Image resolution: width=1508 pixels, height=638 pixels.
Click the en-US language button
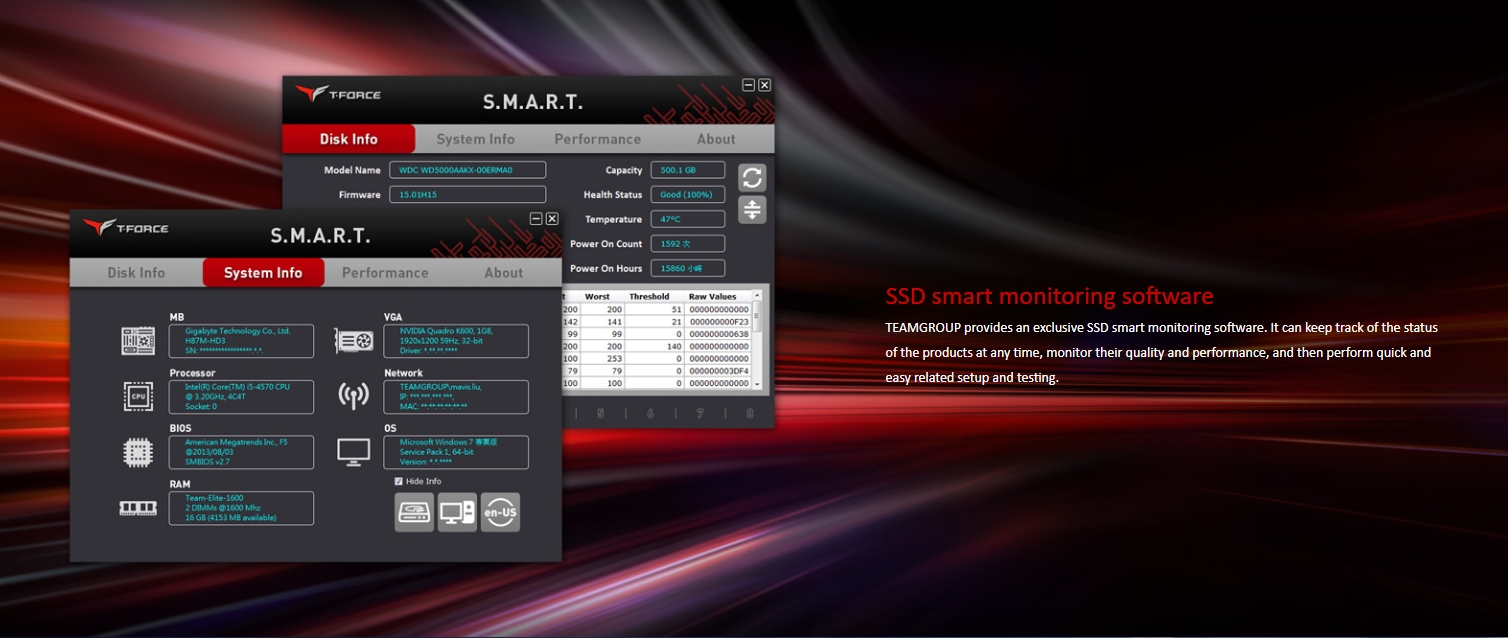pyautogui.click(x=500, y=512)
